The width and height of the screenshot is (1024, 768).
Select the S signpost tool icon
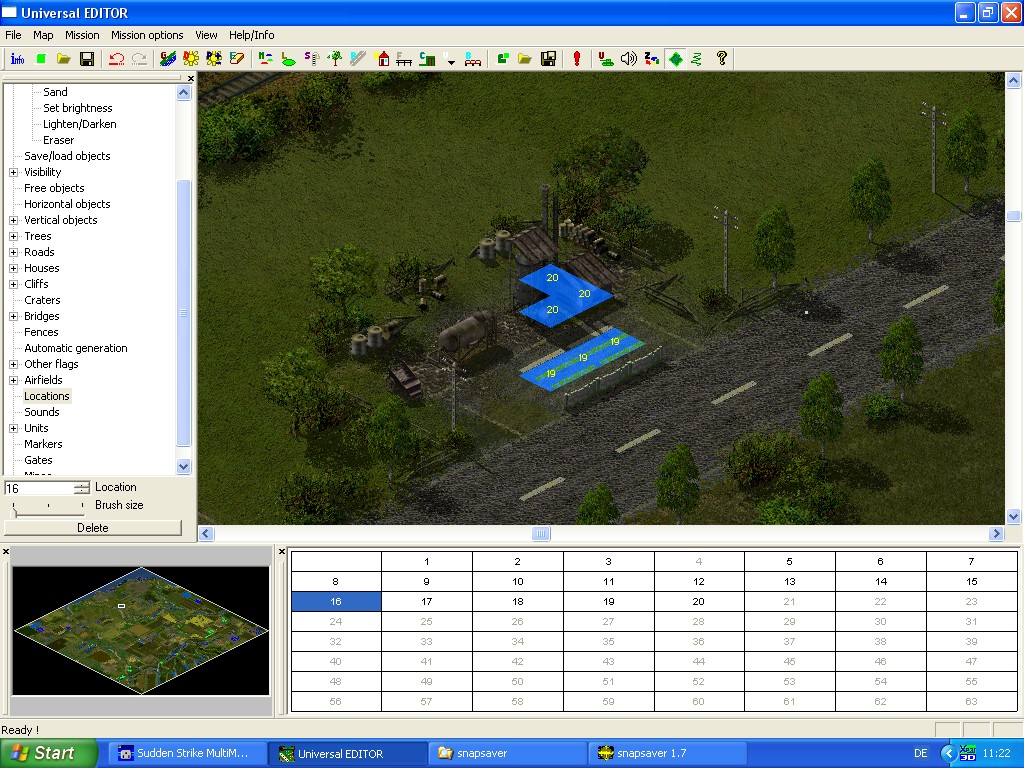point(312,59)
